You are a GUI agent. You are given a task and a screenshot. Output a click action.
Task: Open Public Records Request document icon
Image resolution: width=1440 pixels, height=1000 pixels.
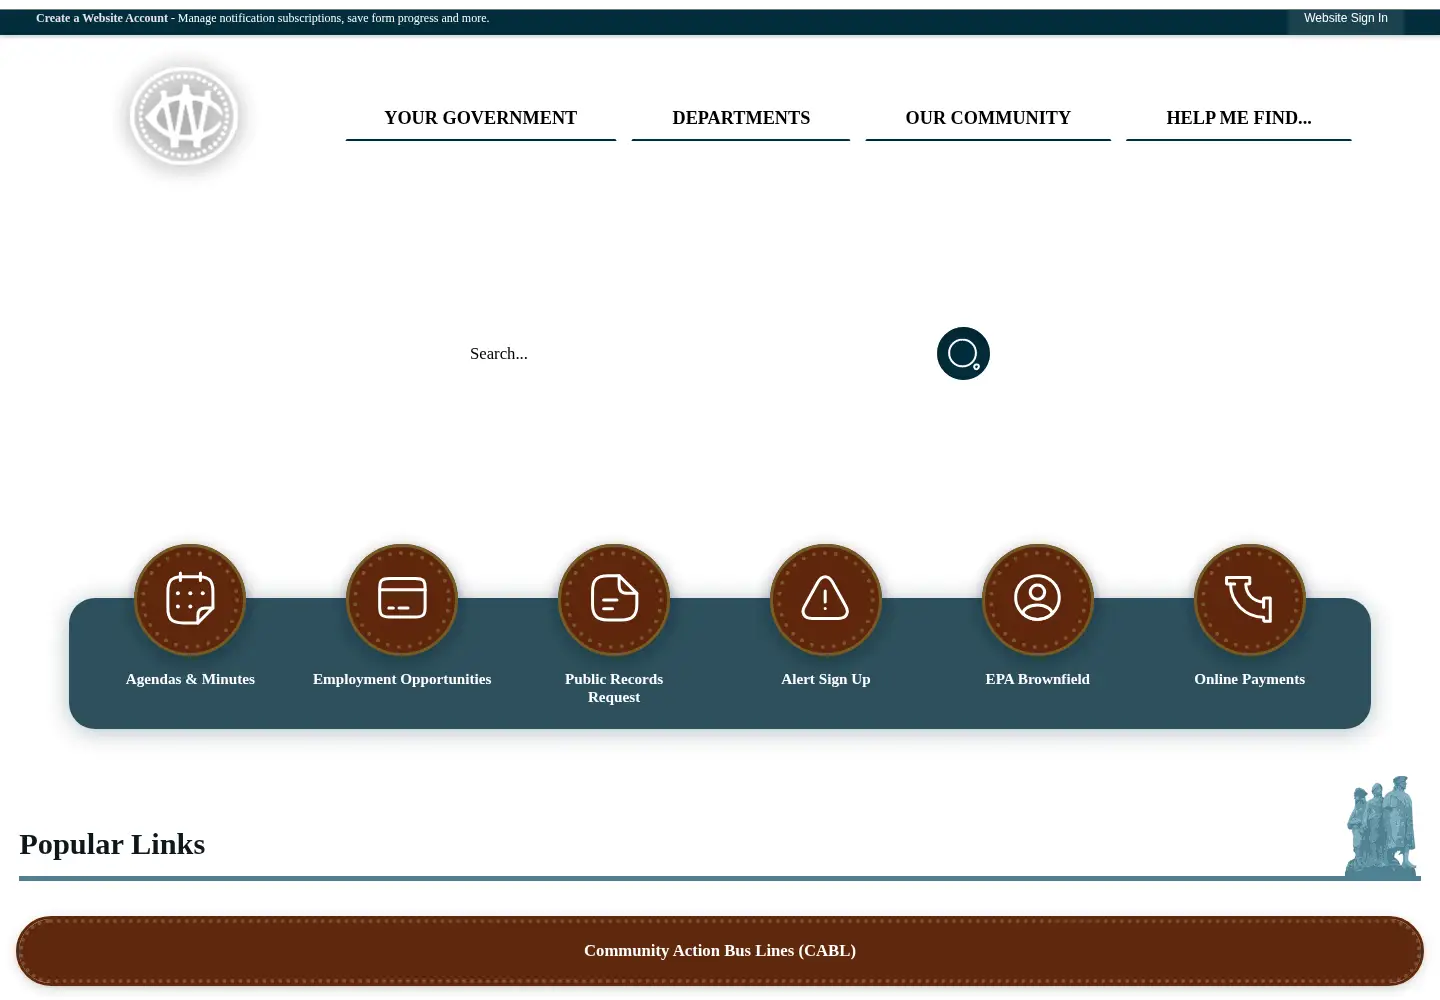pyautogui.click(x=614, y=600)
